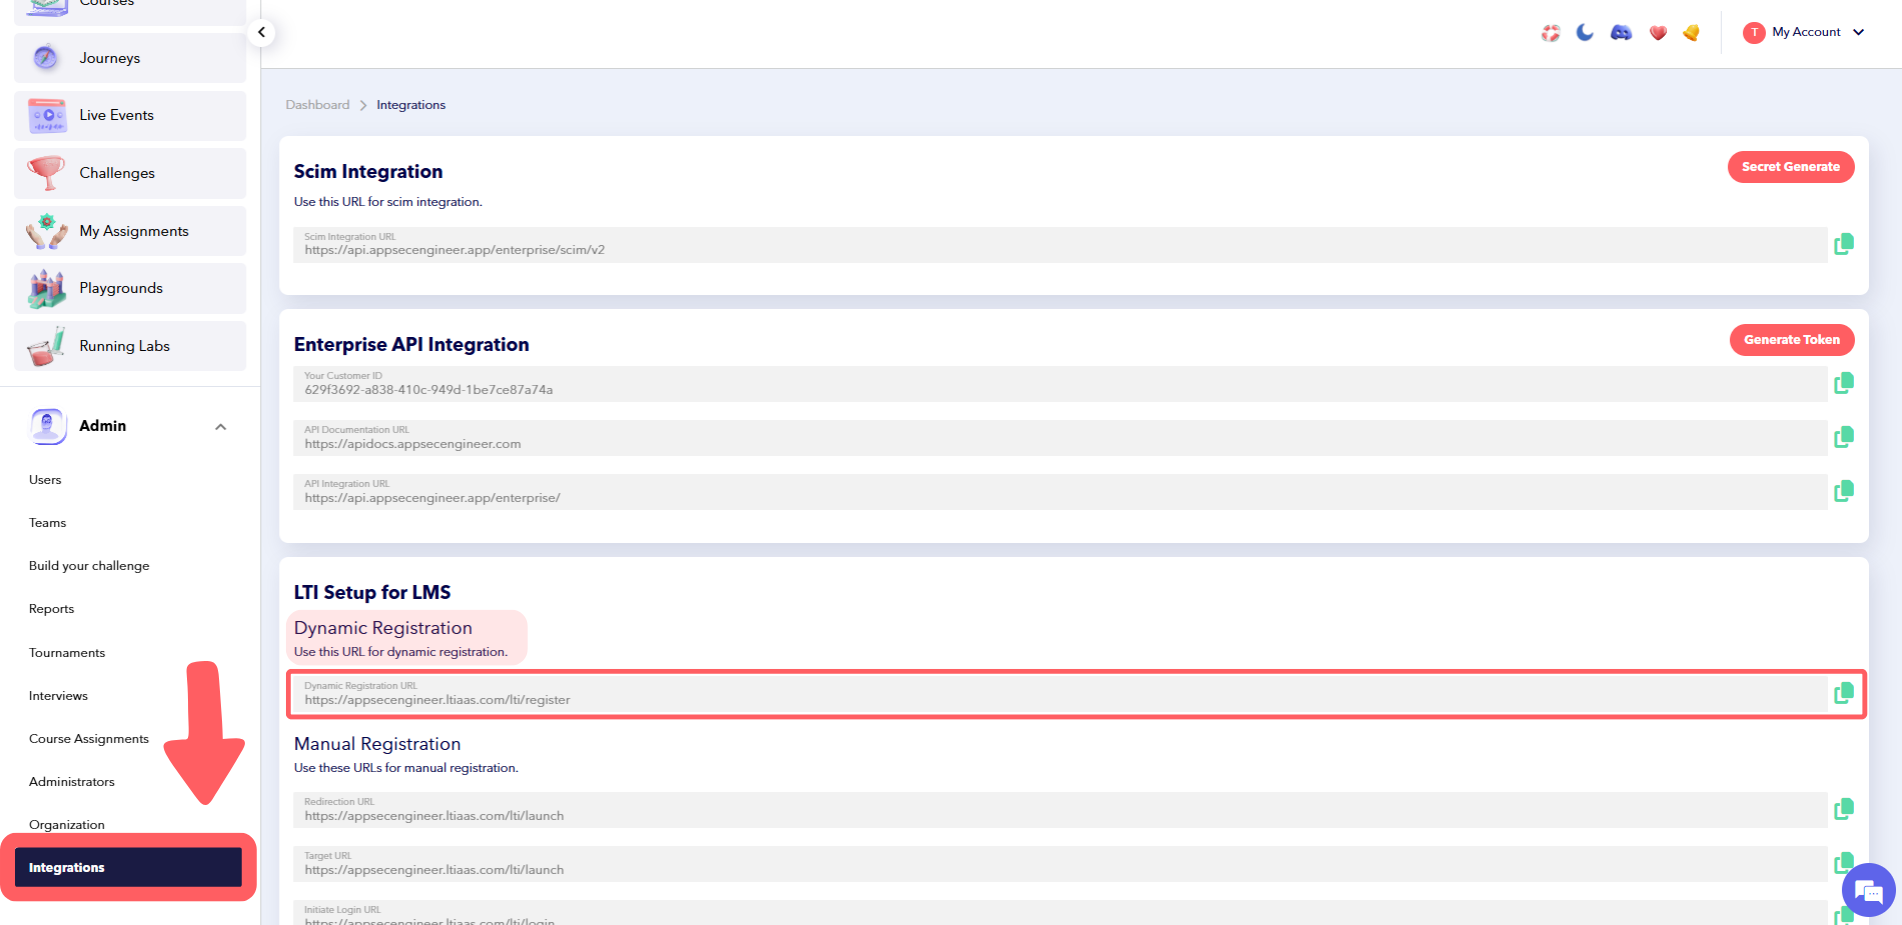Open the chat widget bubble
Screen dimensions: 1902x925
pos(1868,890)
